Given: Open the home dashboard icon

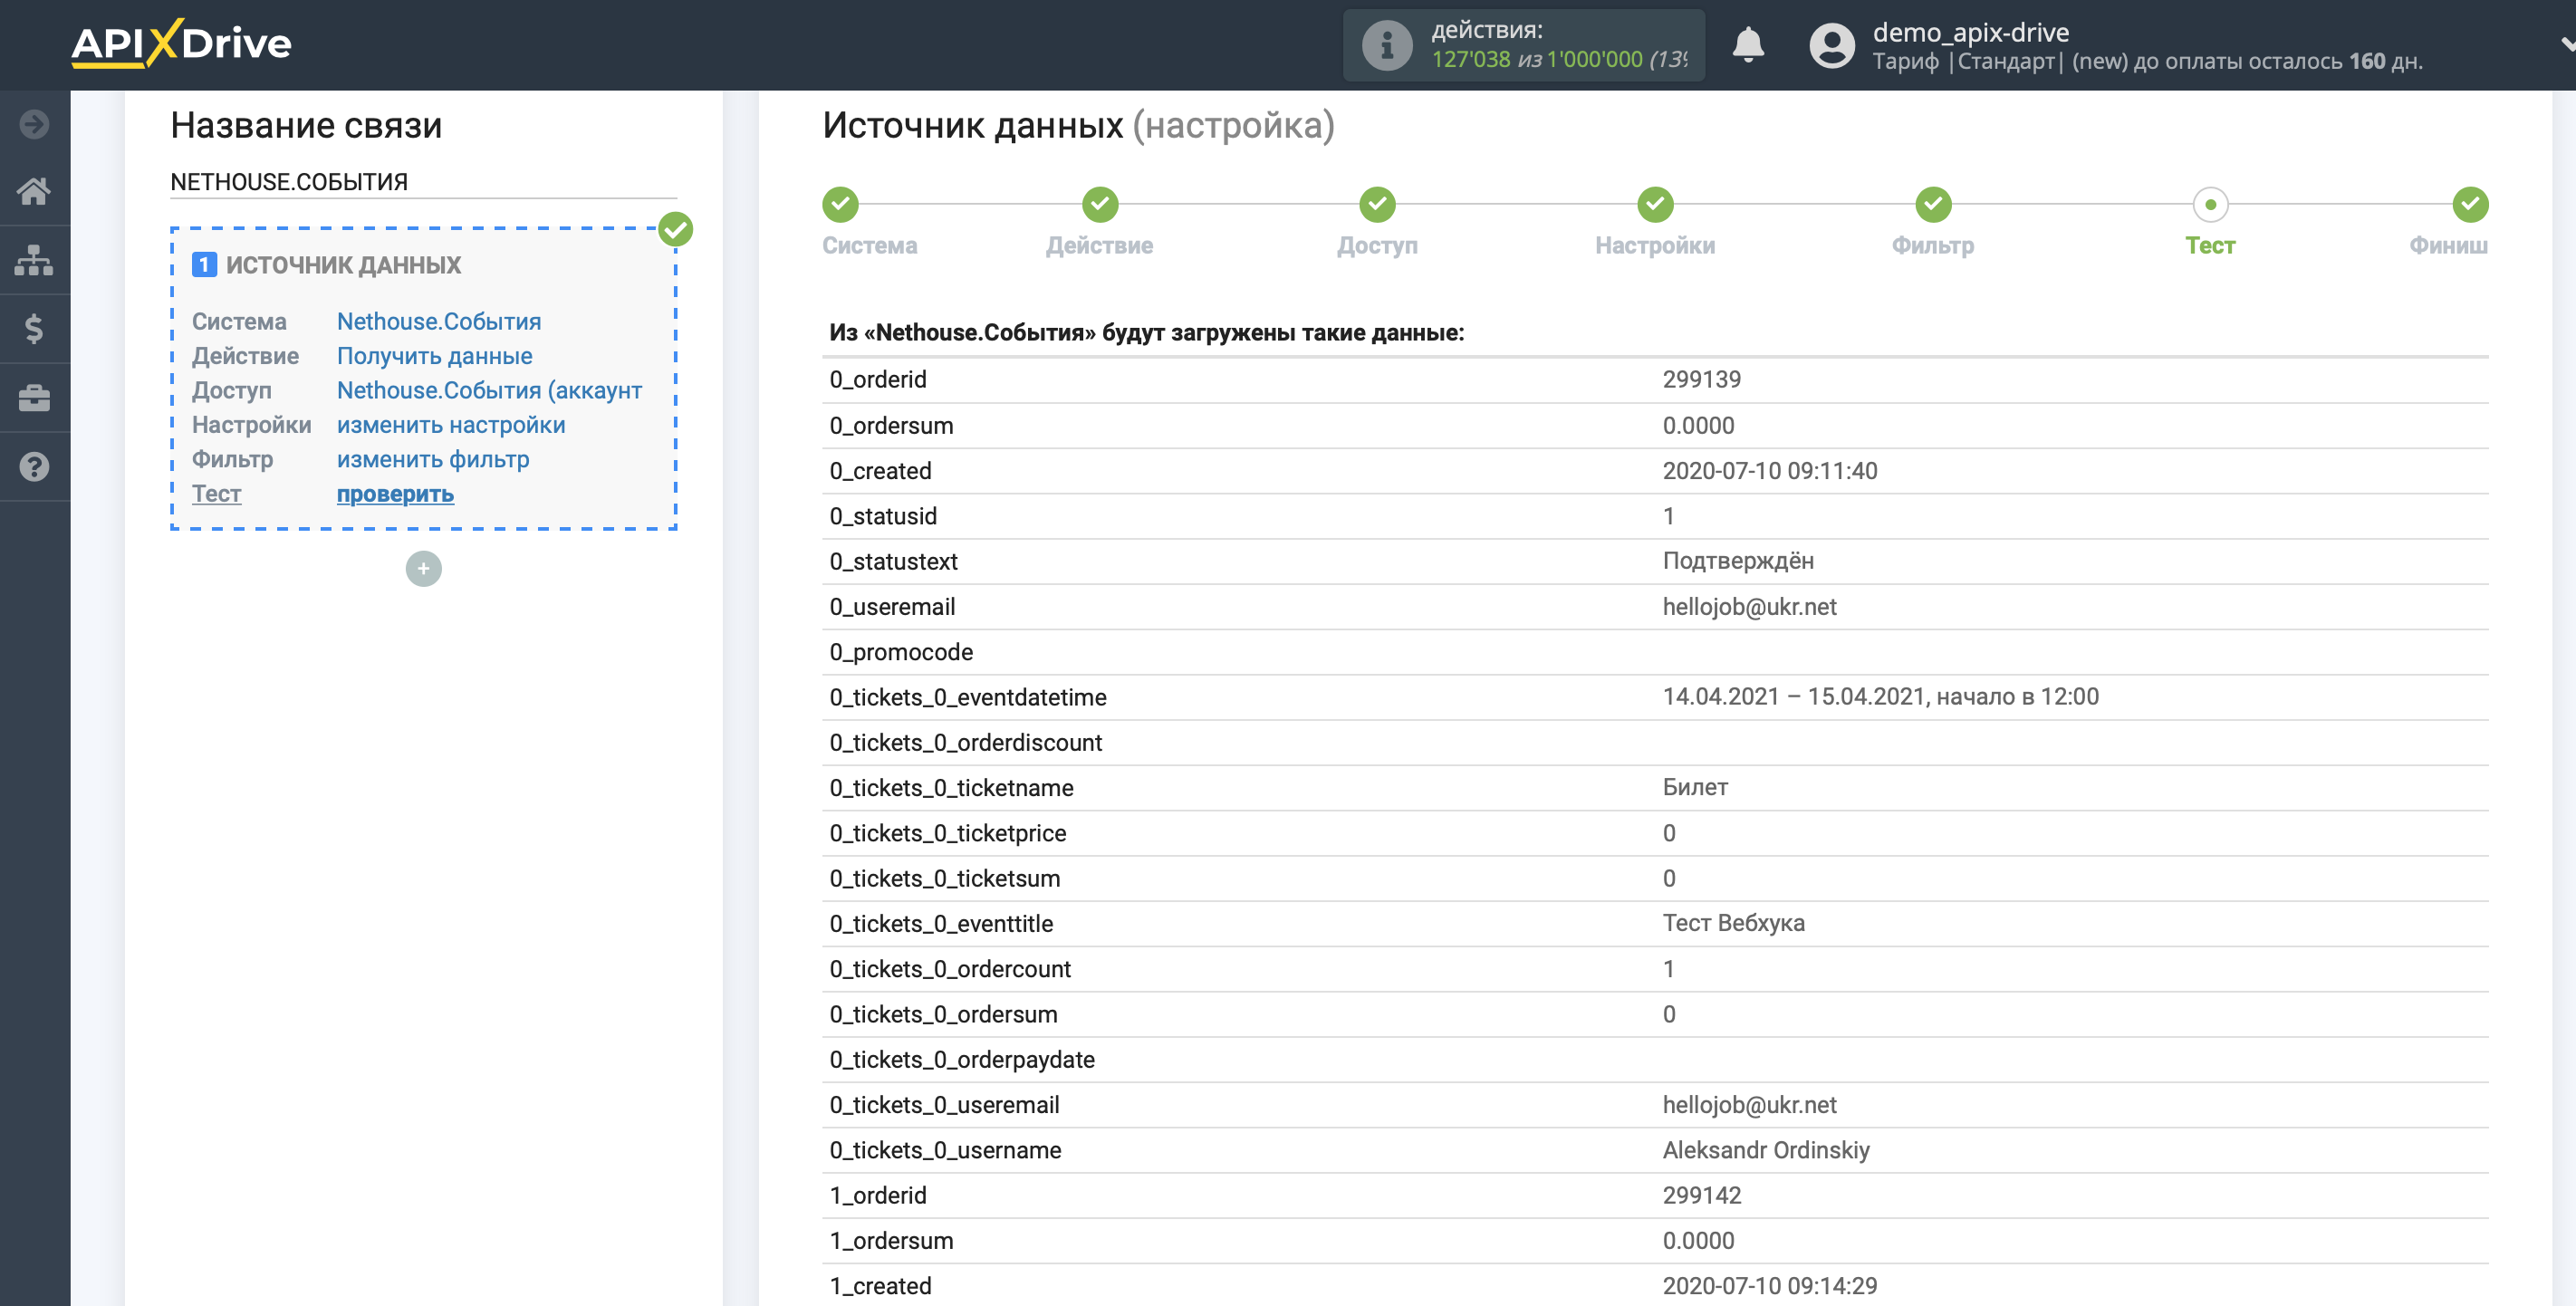Looking at the screenshot, I should click(x=34, y=191).
